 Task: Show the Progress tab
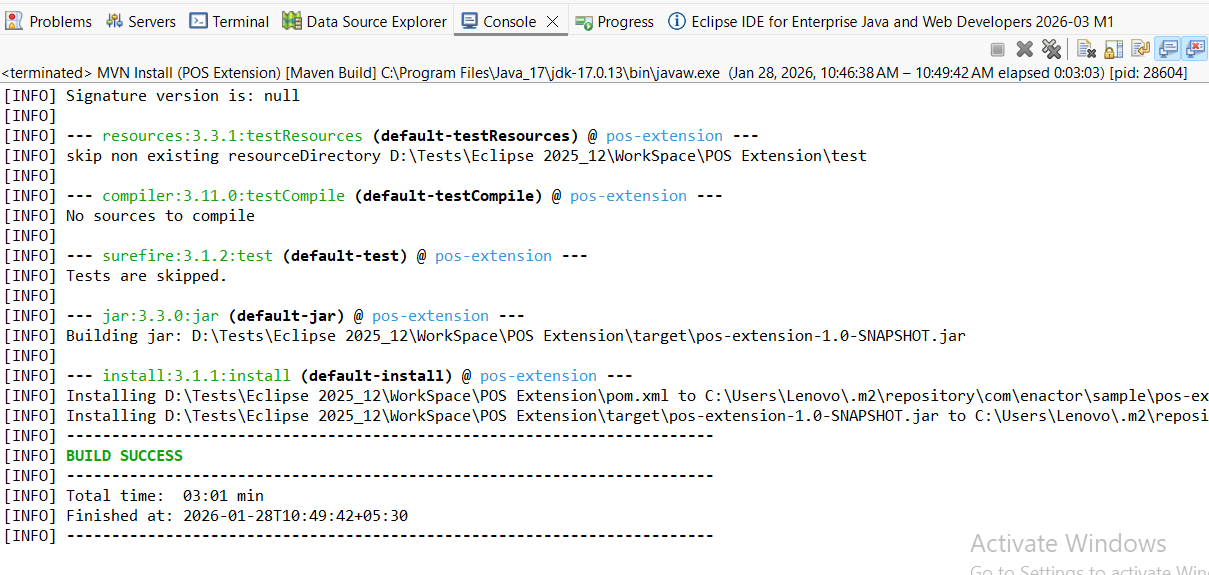[614, 21]
